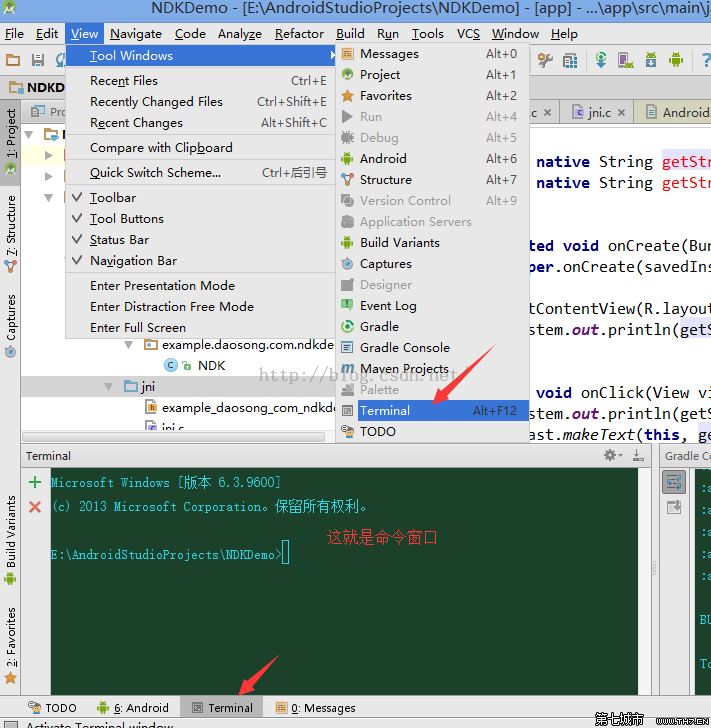The image size is (711, 728).
Task: Open Terminal panel gear settings
Action: 613,455
